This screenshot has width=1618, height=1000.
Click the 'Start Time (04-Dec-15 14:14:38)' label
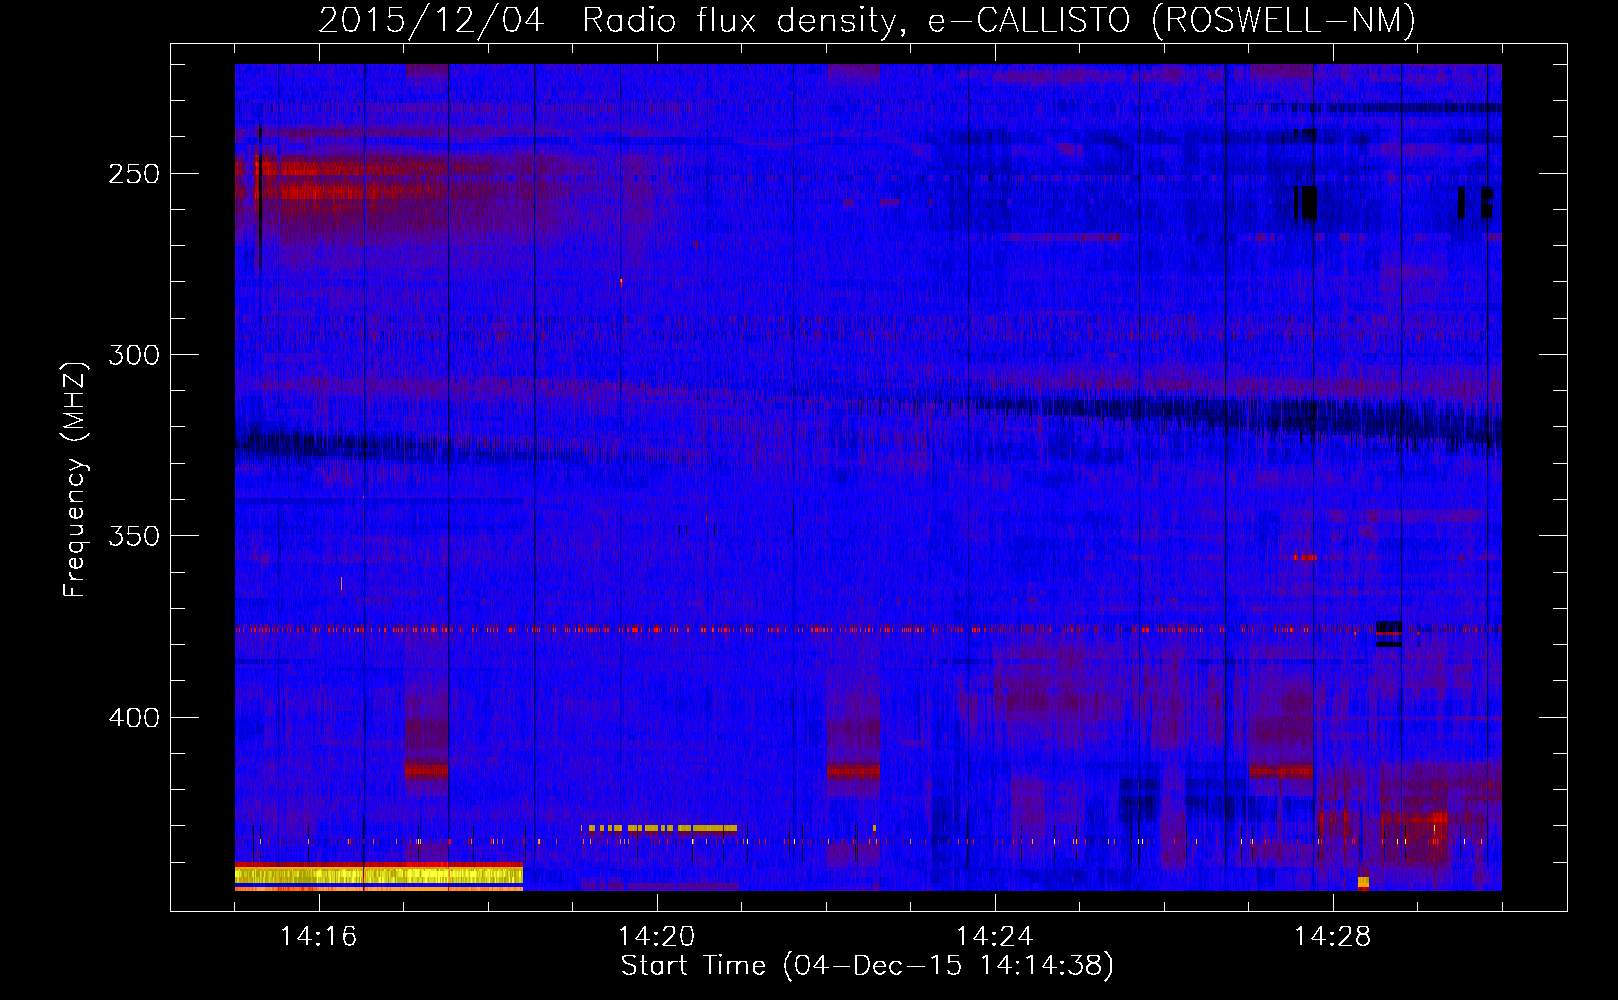[867, 966]
